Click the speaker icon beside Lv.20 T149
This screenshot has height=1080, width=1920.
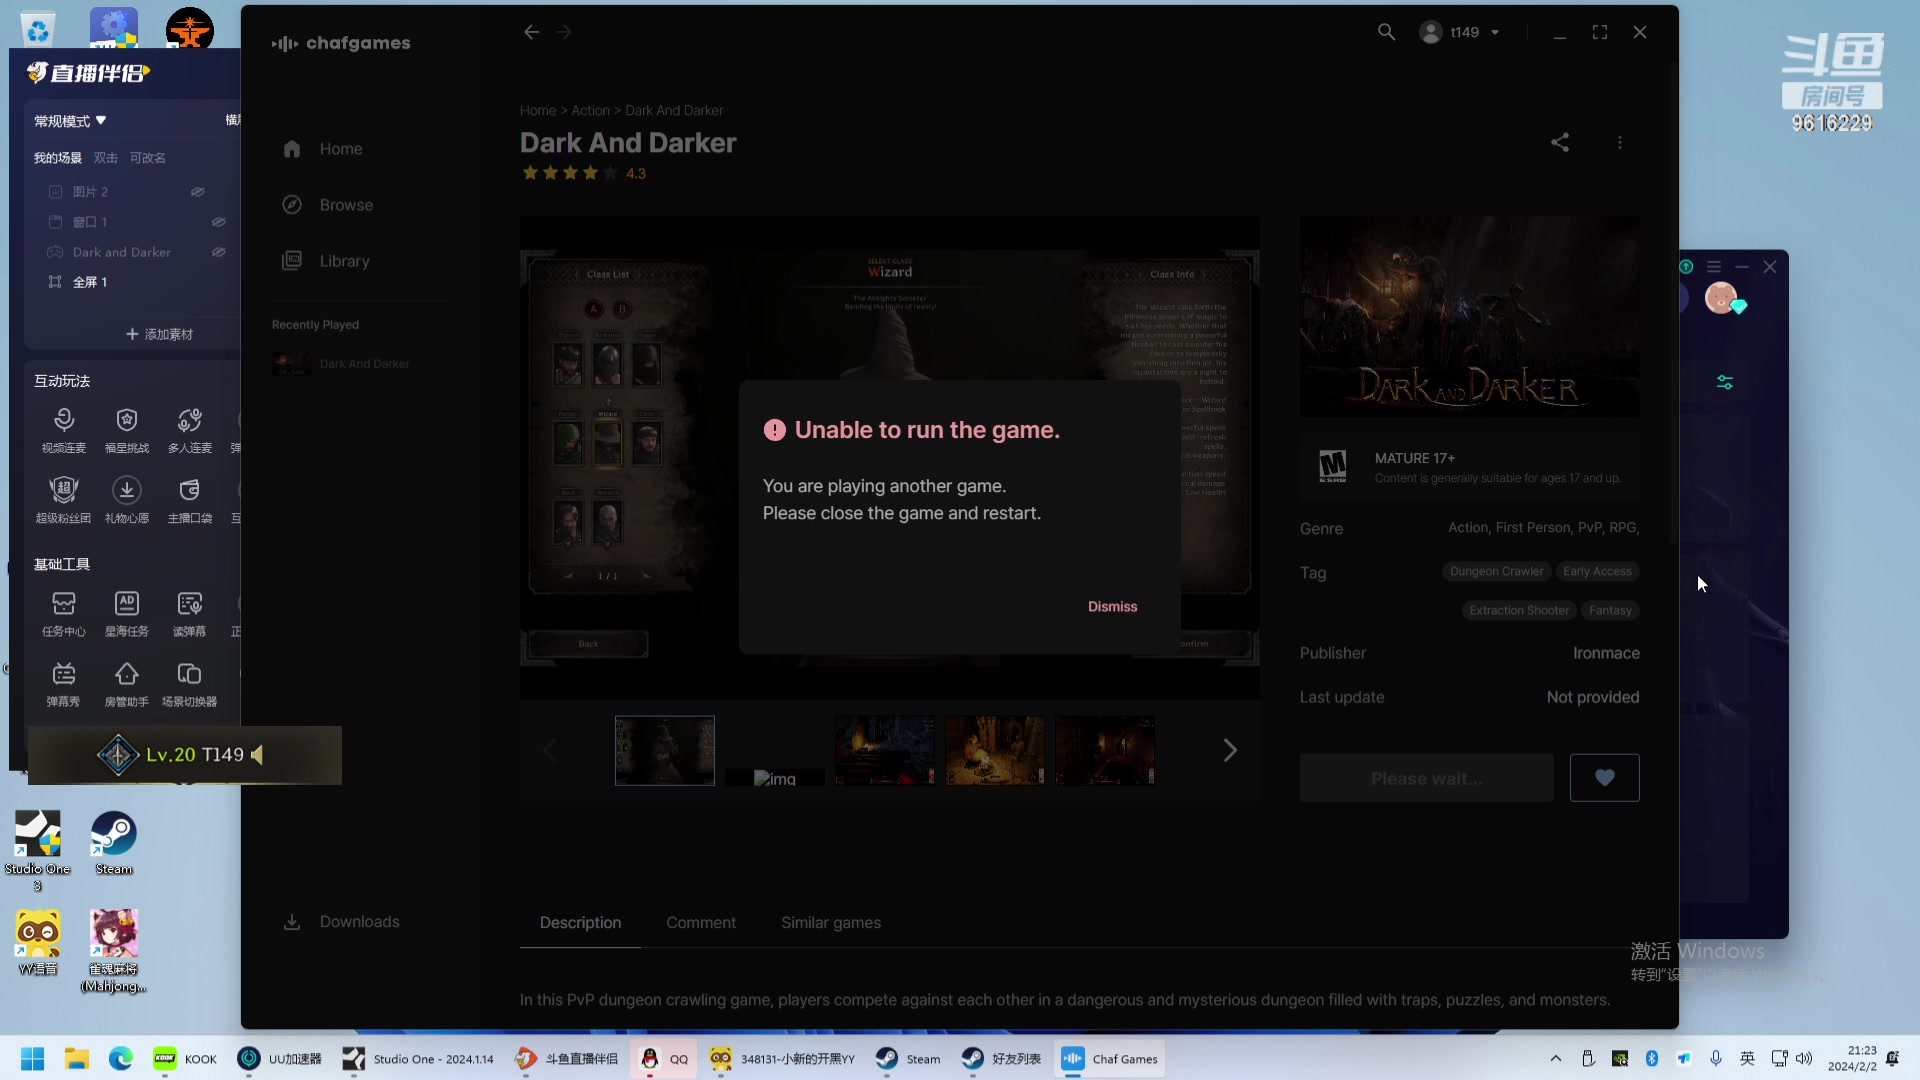(257, 755)
